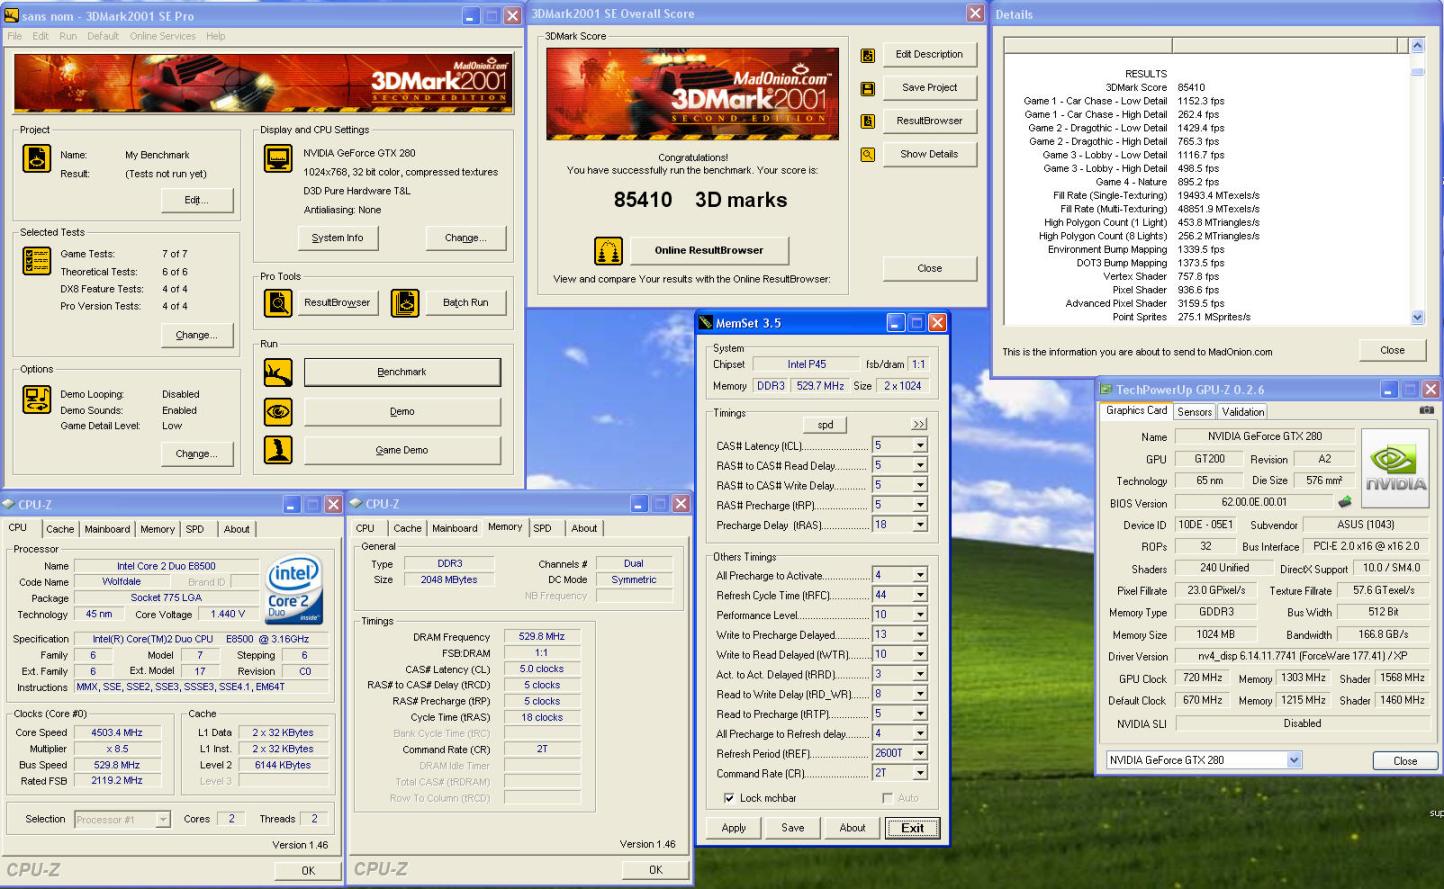Image resolution: width=1444 pixels, height=889 pixels.
Task: Click the Selected Tests checklist icon
Action: coord(37,260)
